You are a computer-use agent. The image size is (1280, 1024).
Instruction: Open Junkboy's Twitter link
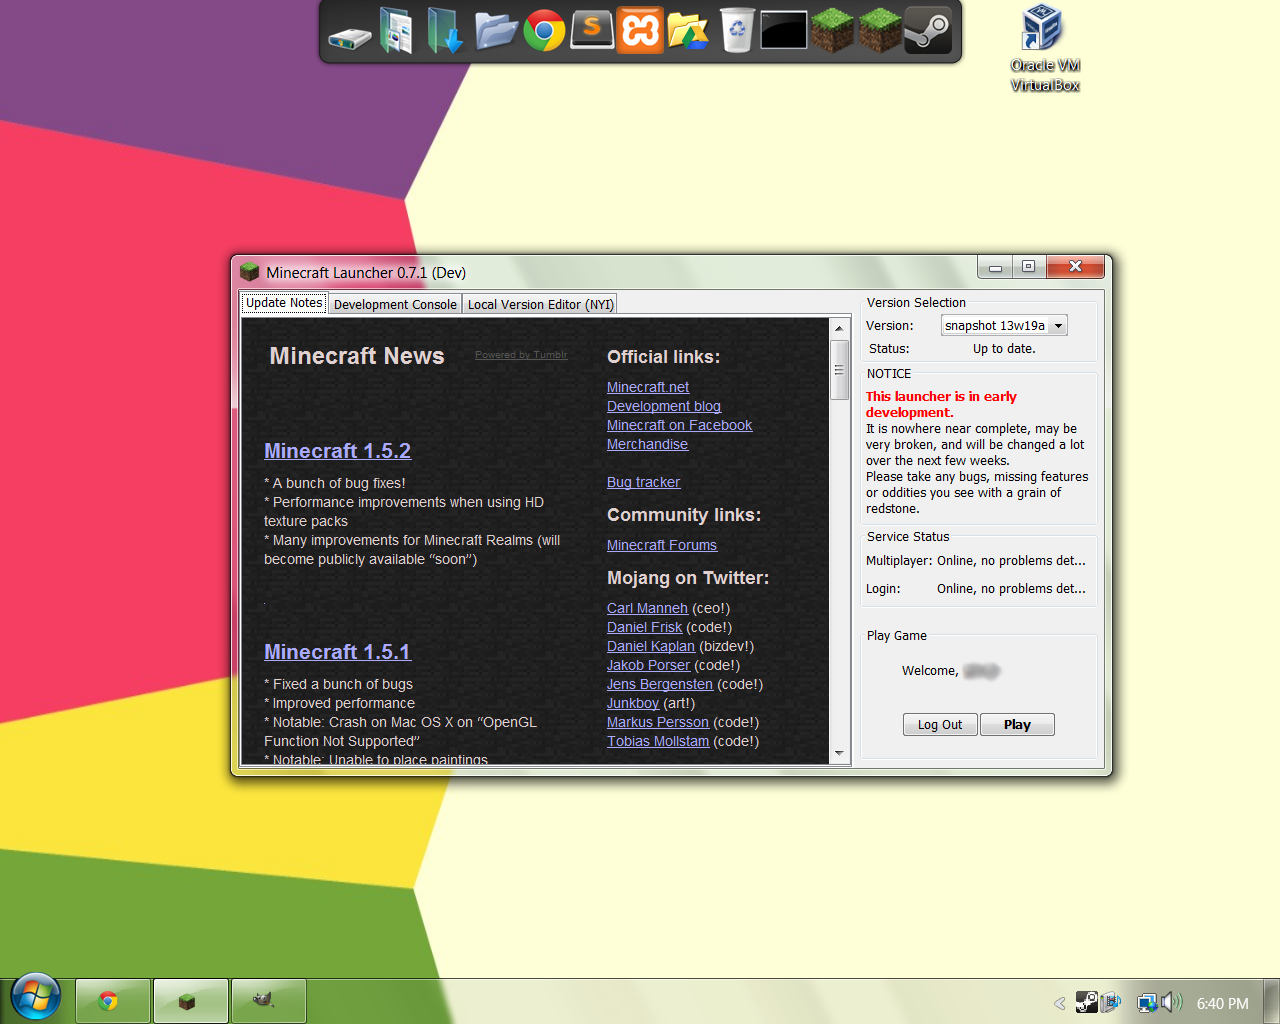[633, 703]
